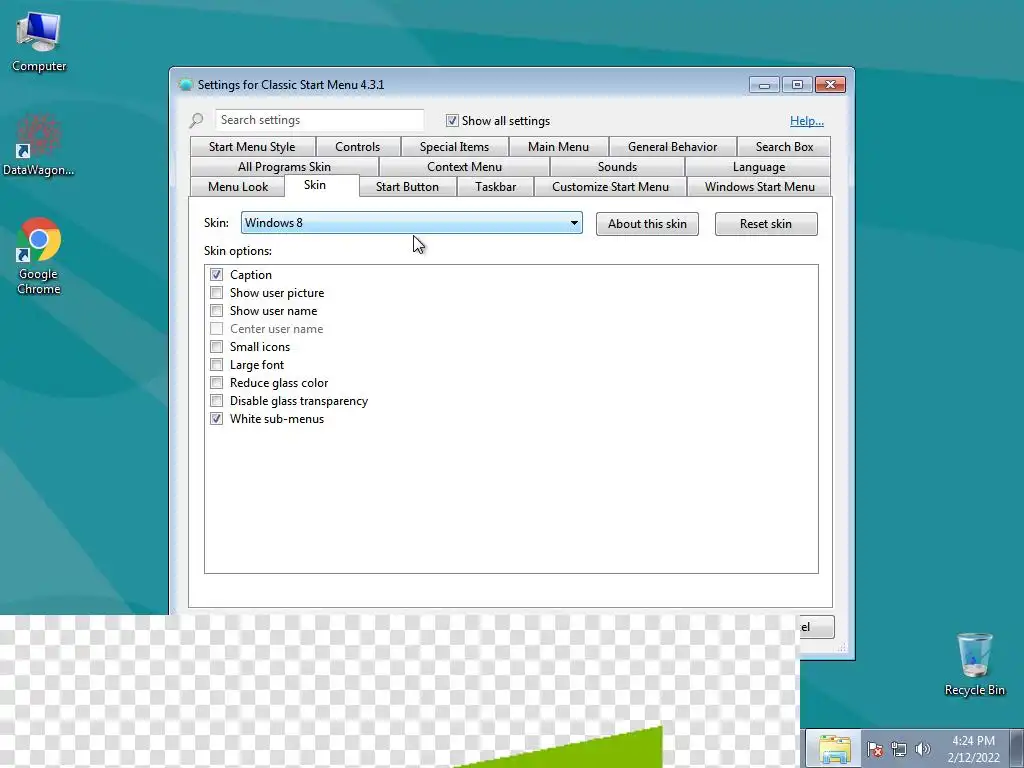This screenshot has width=1024, height=768.
Task: Open File Explorer from the taskbar
Action: tap(835, 748)
